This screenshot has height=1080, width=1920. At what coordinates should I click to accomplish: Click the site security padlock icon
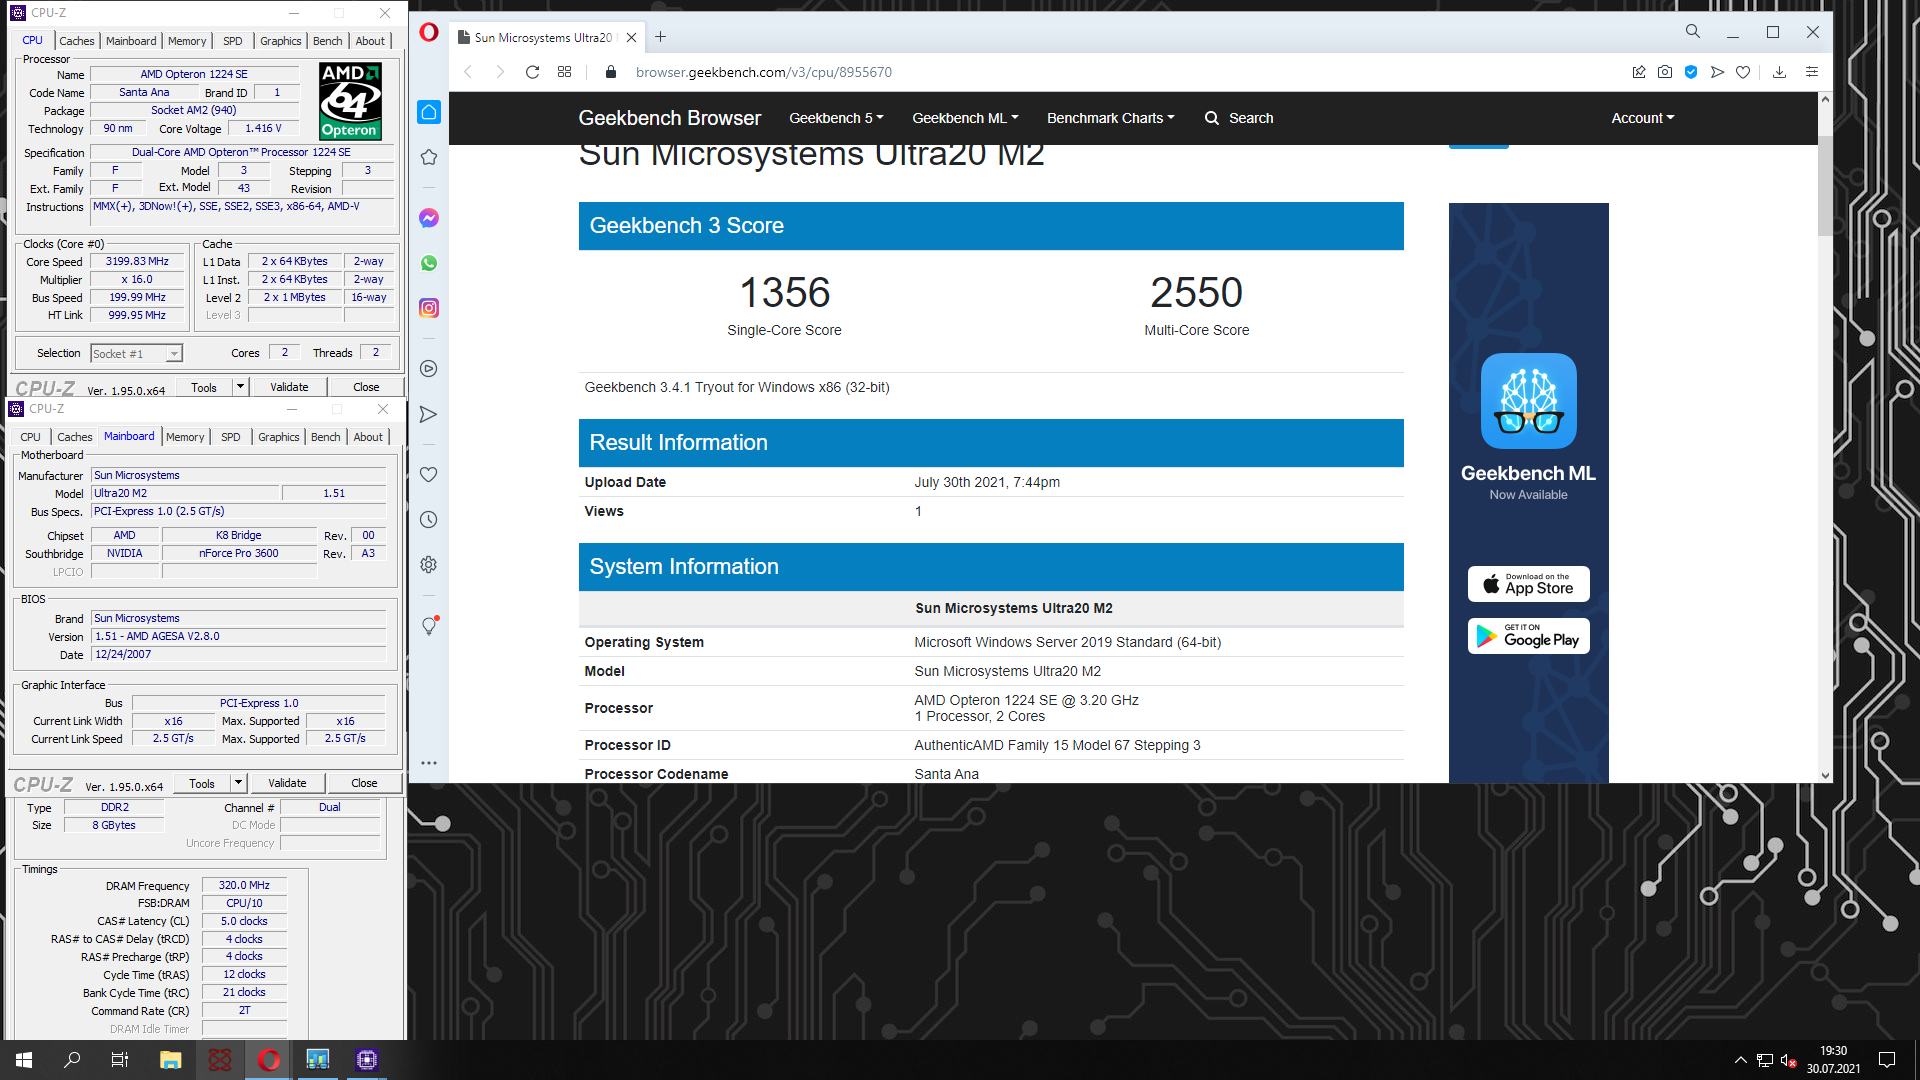click(x=611, y=72)
